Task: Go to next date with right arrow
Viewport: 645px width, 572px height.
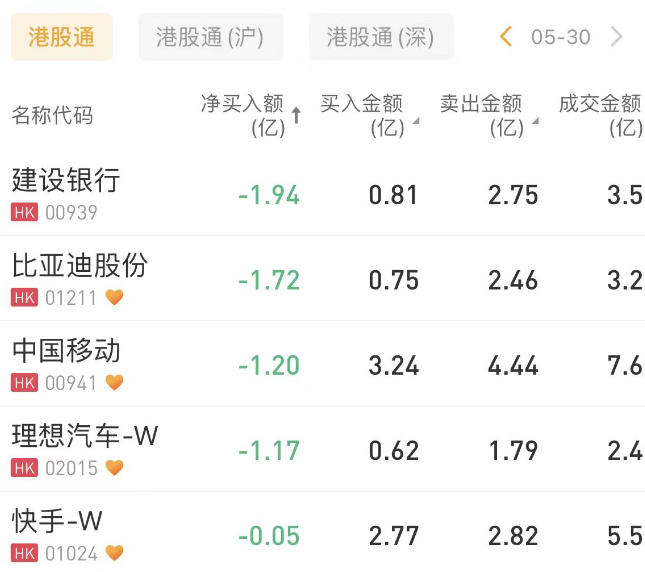Action: click(x=617, y=37)
